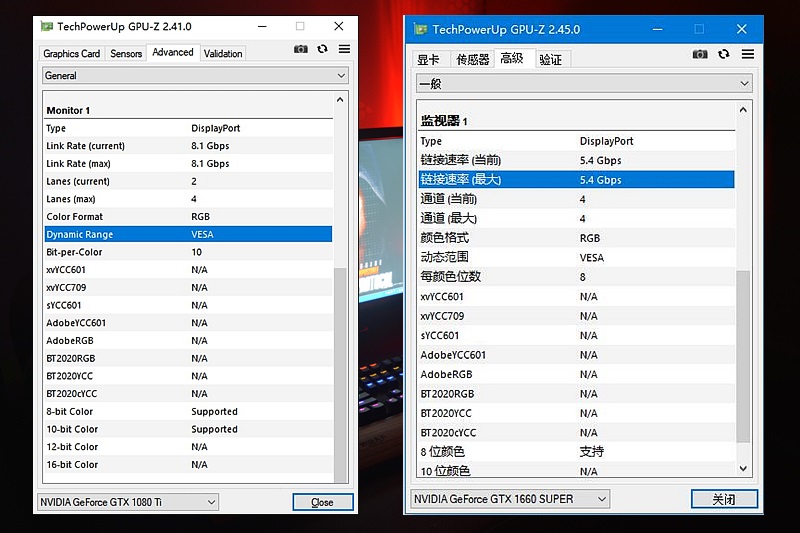The height and width of the screenshot is (533, 800).
Task: Expand the 一般 category dropdown
Action: pyautogui.click(x=583, y=84)
